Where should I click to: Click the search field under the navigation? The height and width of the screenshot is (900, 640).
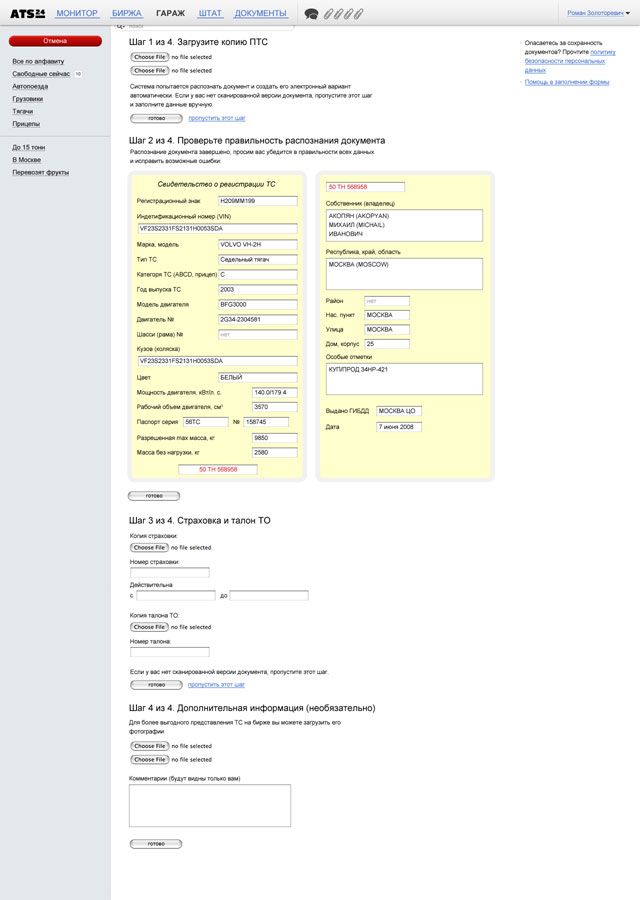[204, 26]
